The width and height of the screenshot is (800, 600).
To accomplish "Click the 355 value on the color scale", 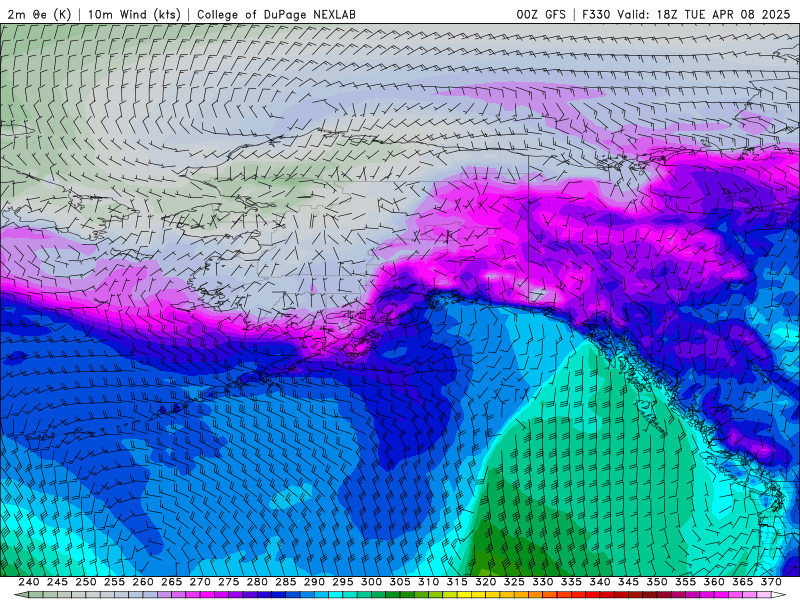I will 686,582.
